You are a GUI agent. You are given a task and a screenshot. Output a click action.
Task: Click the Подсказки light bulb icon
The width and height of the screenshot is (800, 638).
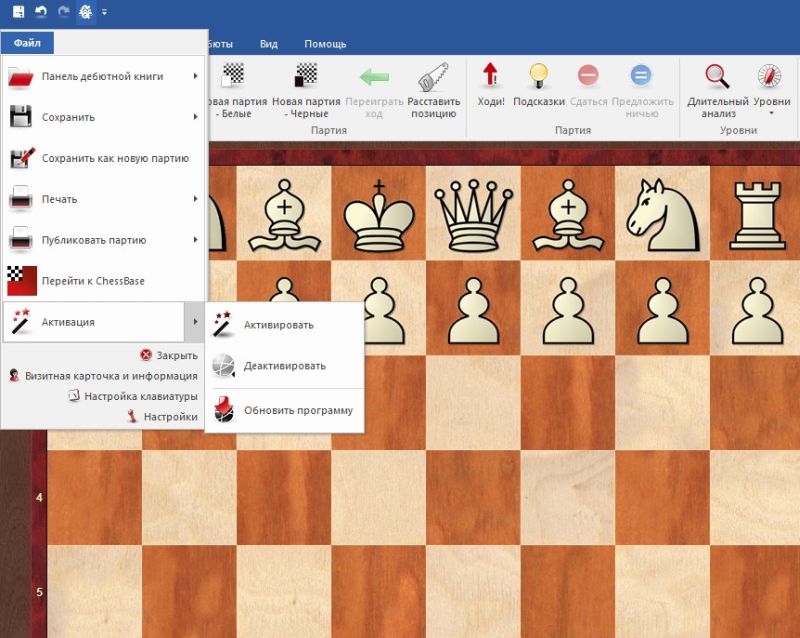click(539, 76)
